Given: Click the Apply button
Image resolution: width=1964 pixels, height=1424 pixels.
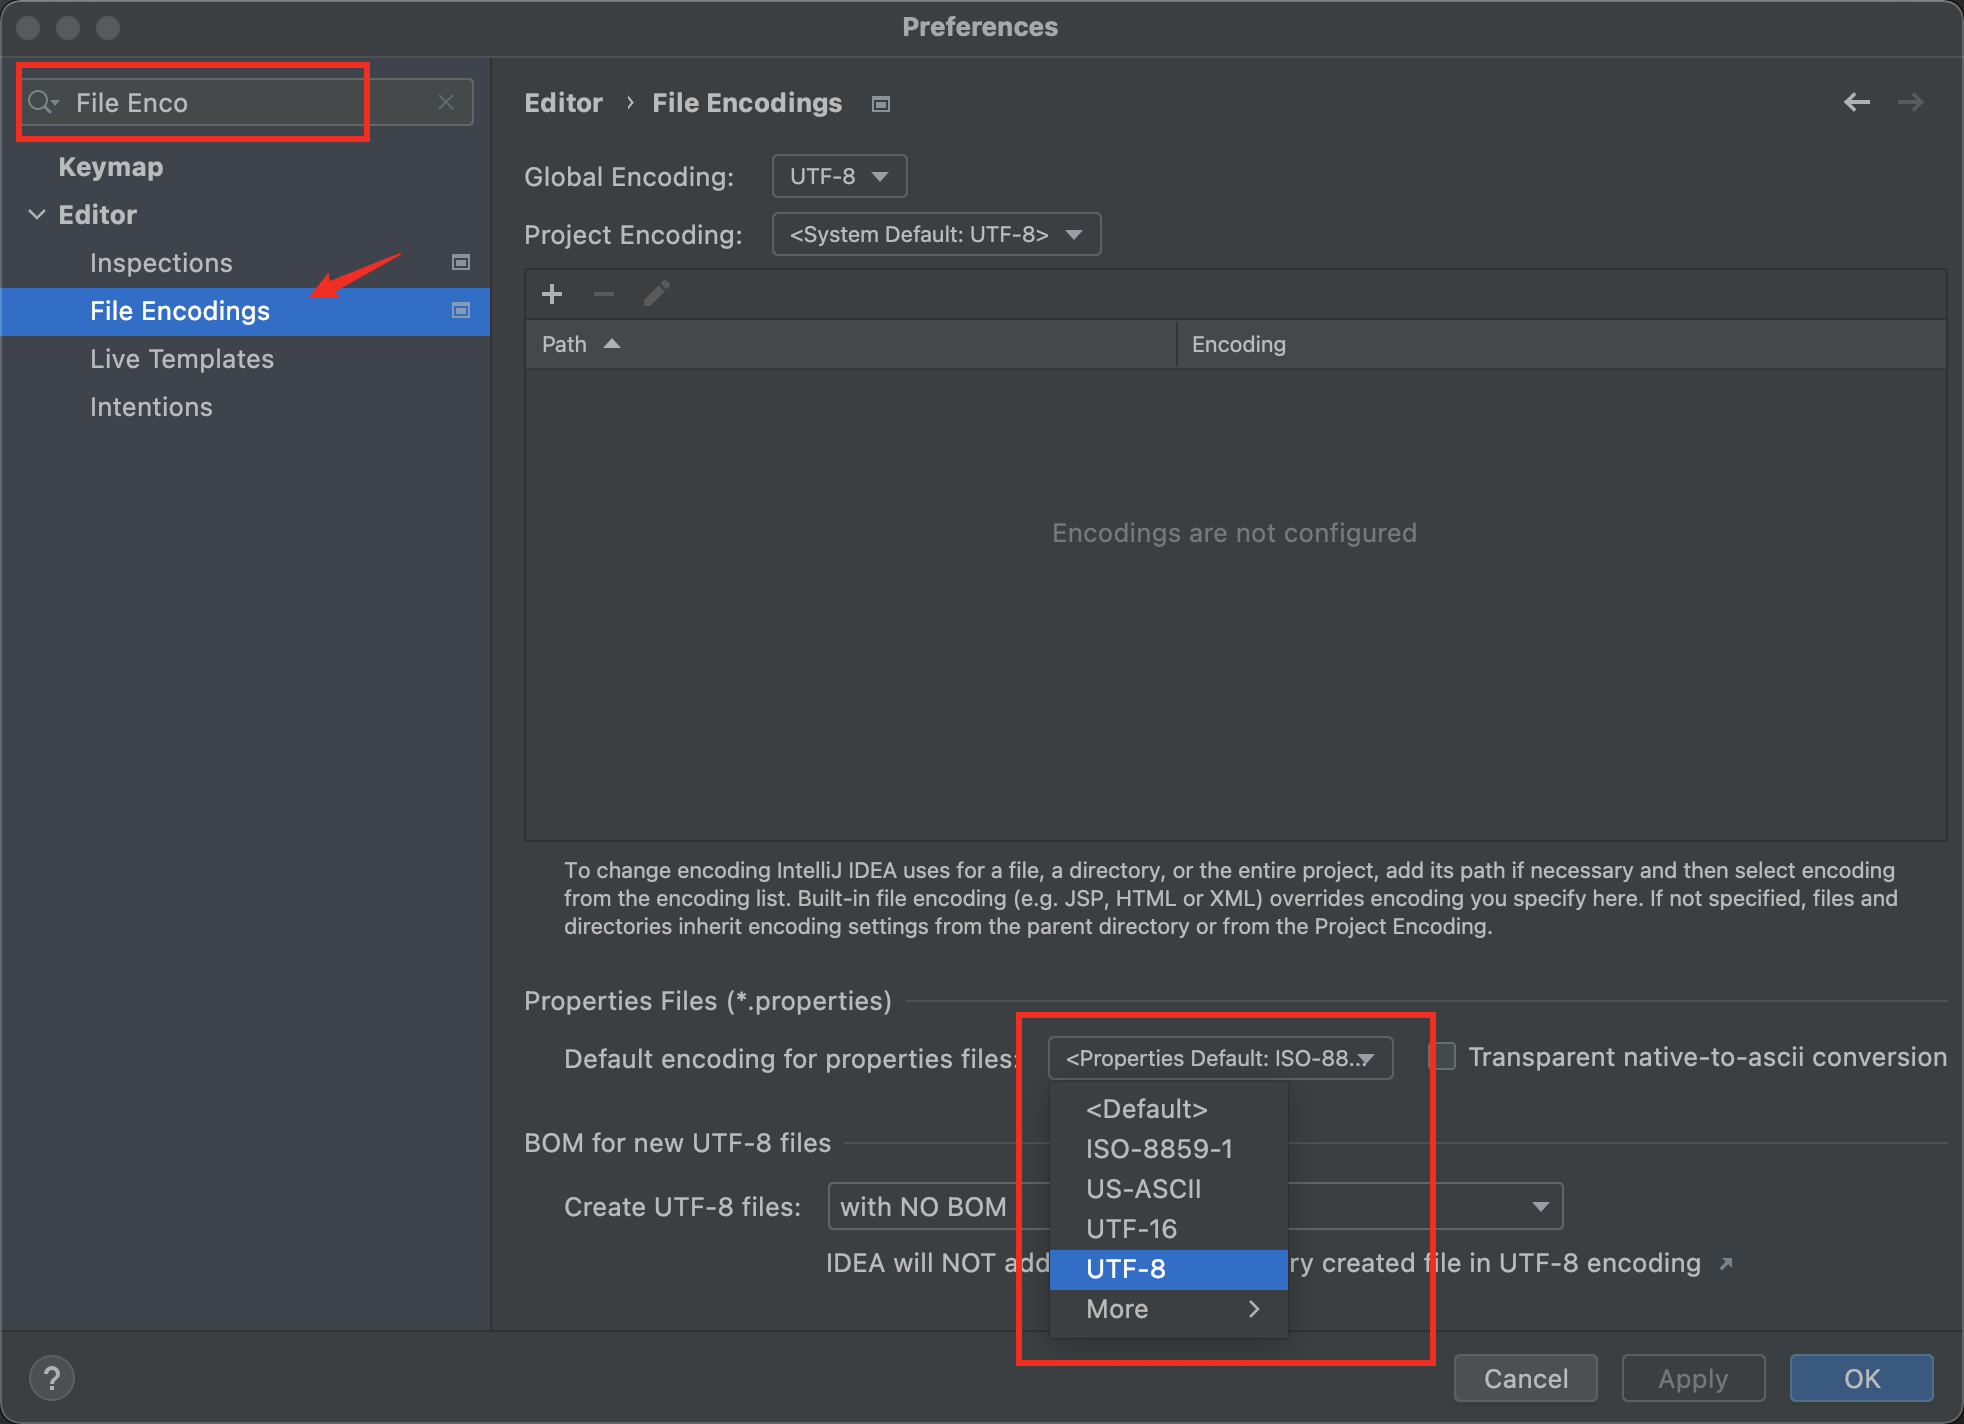Looking at the screenshot, I should (x=1693, y=1378).
